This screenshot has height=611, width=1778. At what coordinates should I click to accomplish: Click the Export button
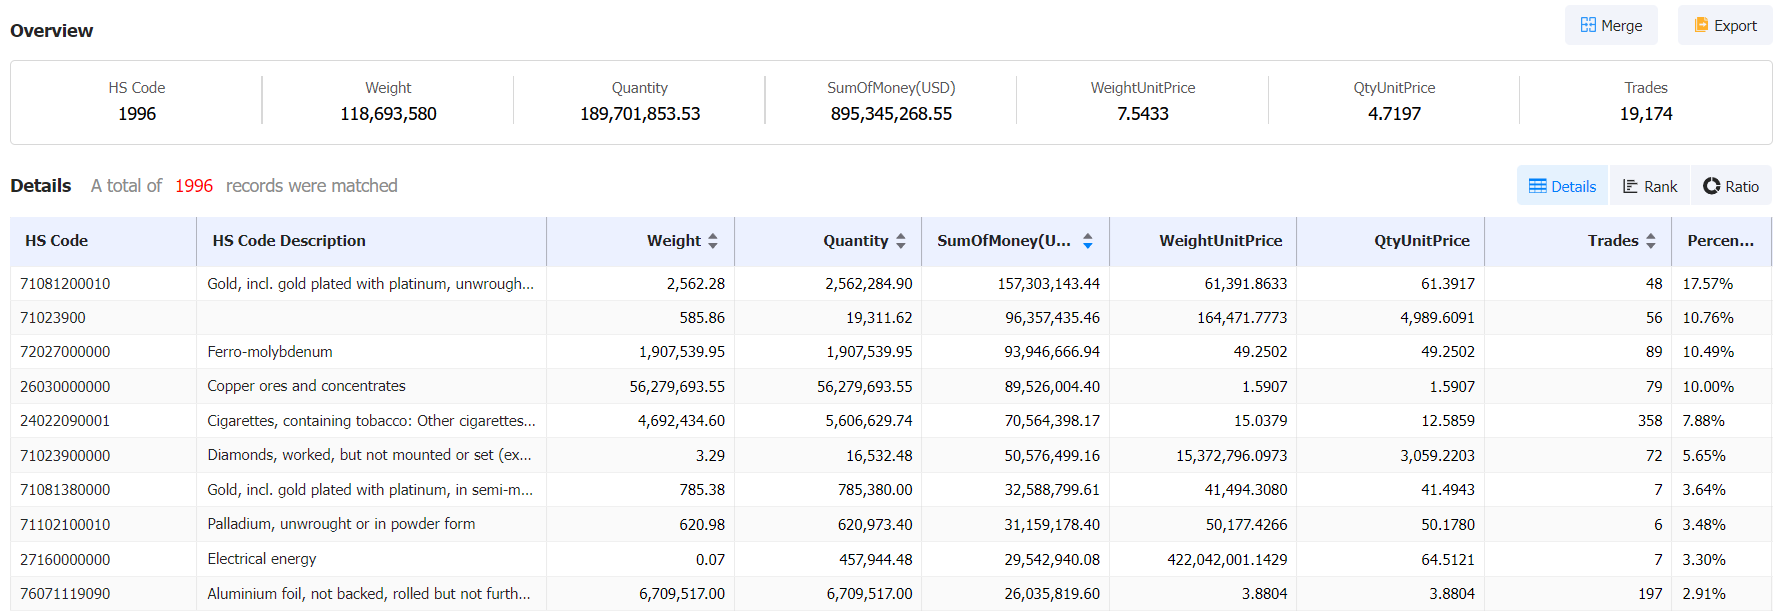[x=1725, y=26]
